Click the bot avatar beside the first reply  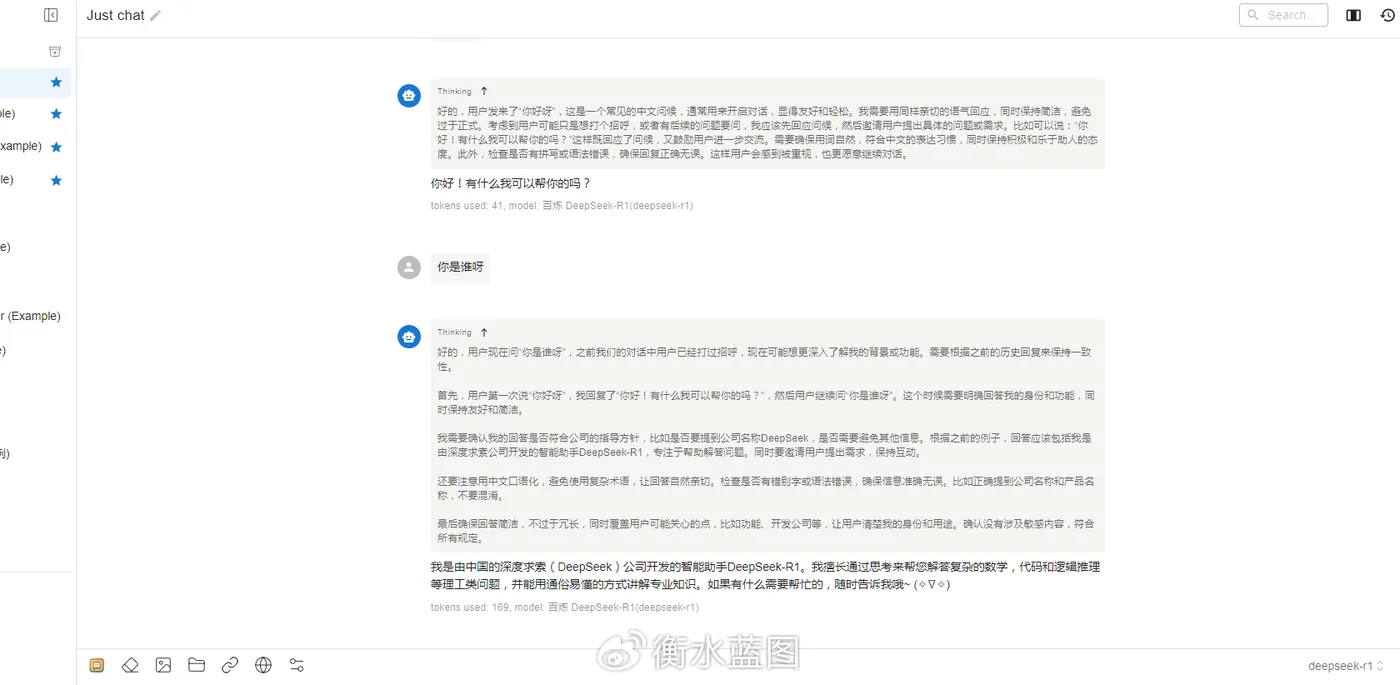coord(409,95)
